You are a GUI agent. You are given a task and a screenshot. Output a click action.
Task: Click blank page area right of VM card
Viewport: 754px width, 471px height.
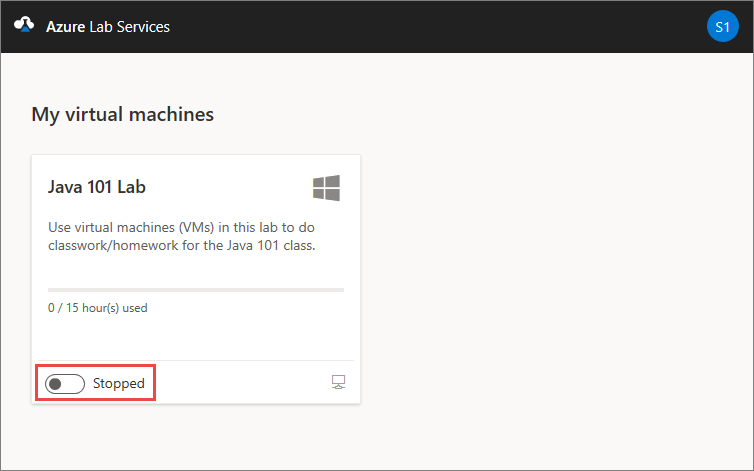550,280
